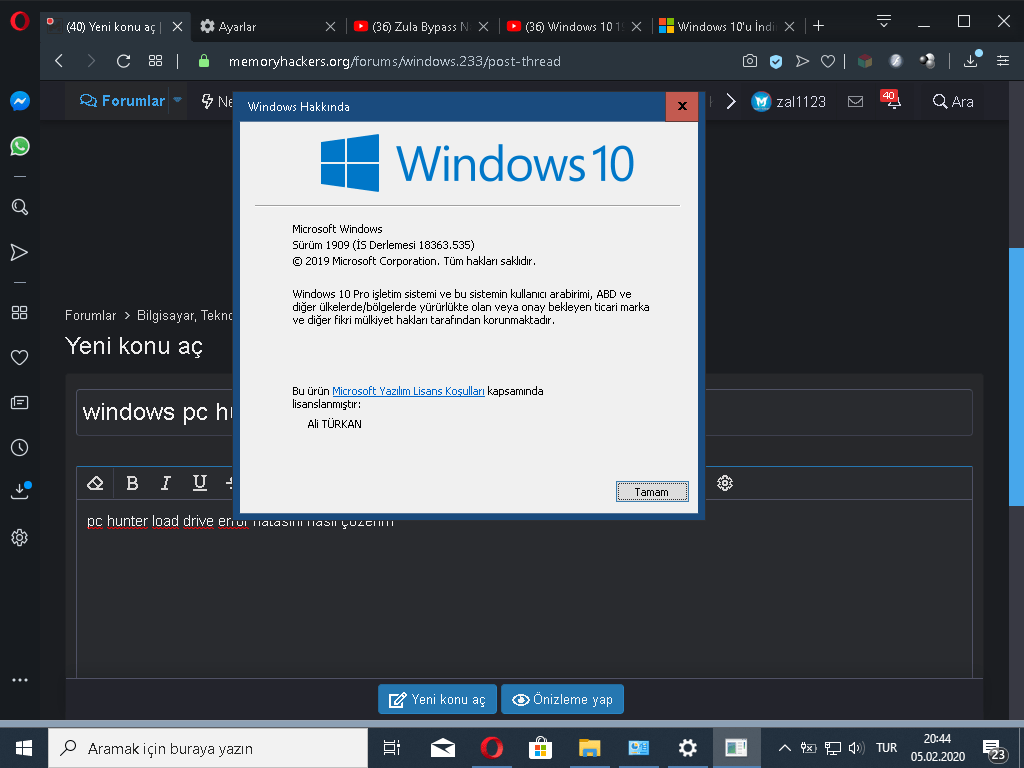1024x768 pixels.
Task: Open the tab list menu in the title bar
Action: click(x=884, y=22)
